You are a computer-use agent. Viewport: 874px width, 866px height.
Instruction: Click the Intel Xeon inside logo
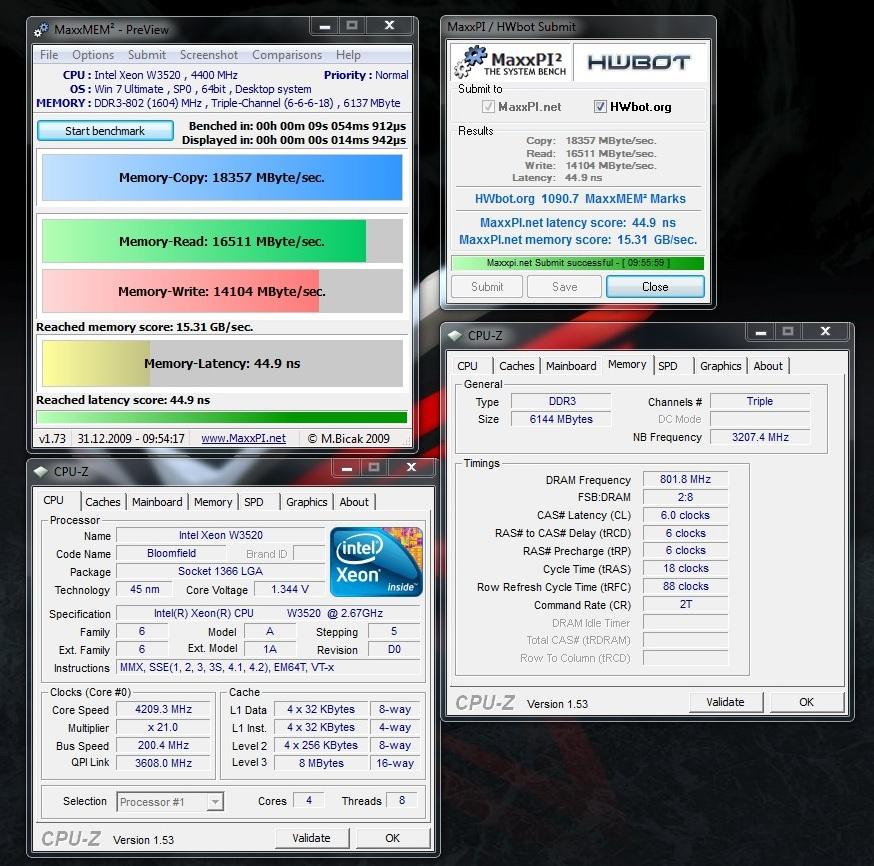tap(376, 562)
